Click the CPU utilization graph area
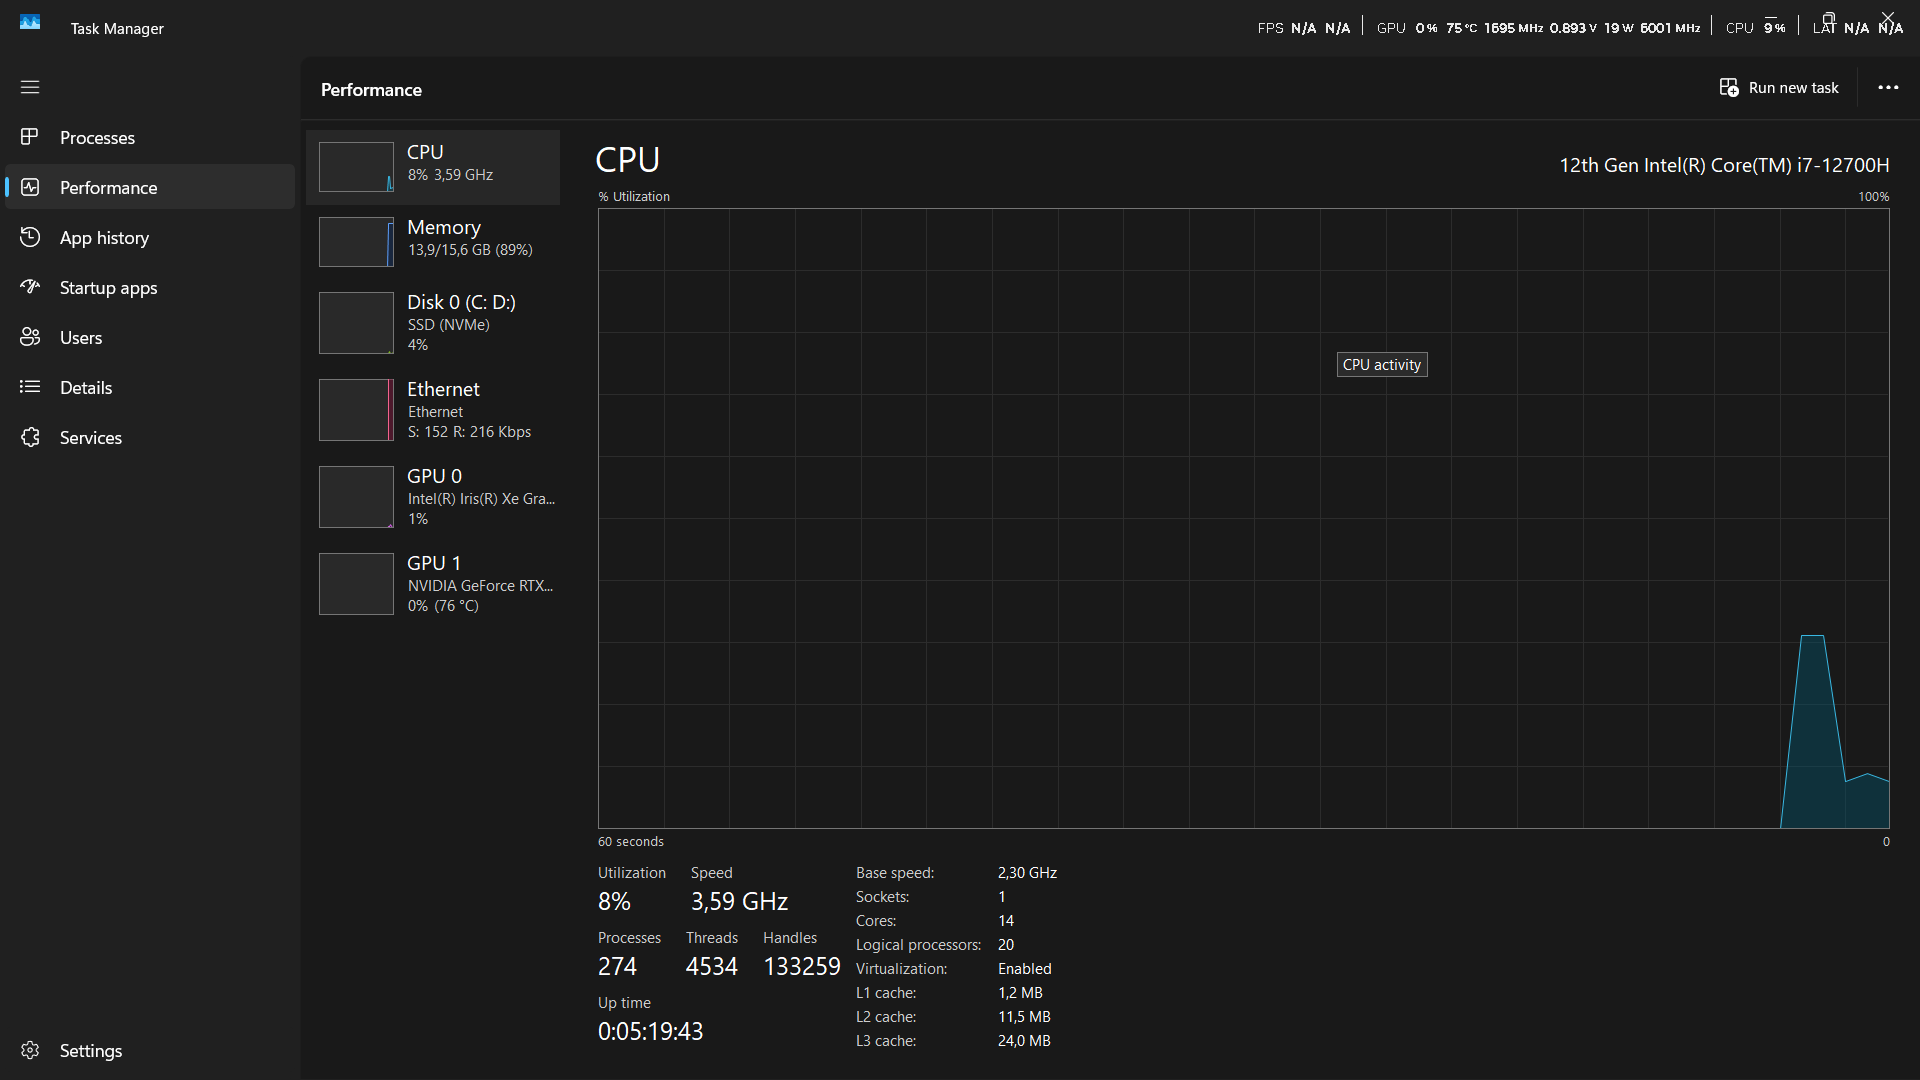The width and height of the screenshot is (1920, 1080). click(x=1243, y=518)
